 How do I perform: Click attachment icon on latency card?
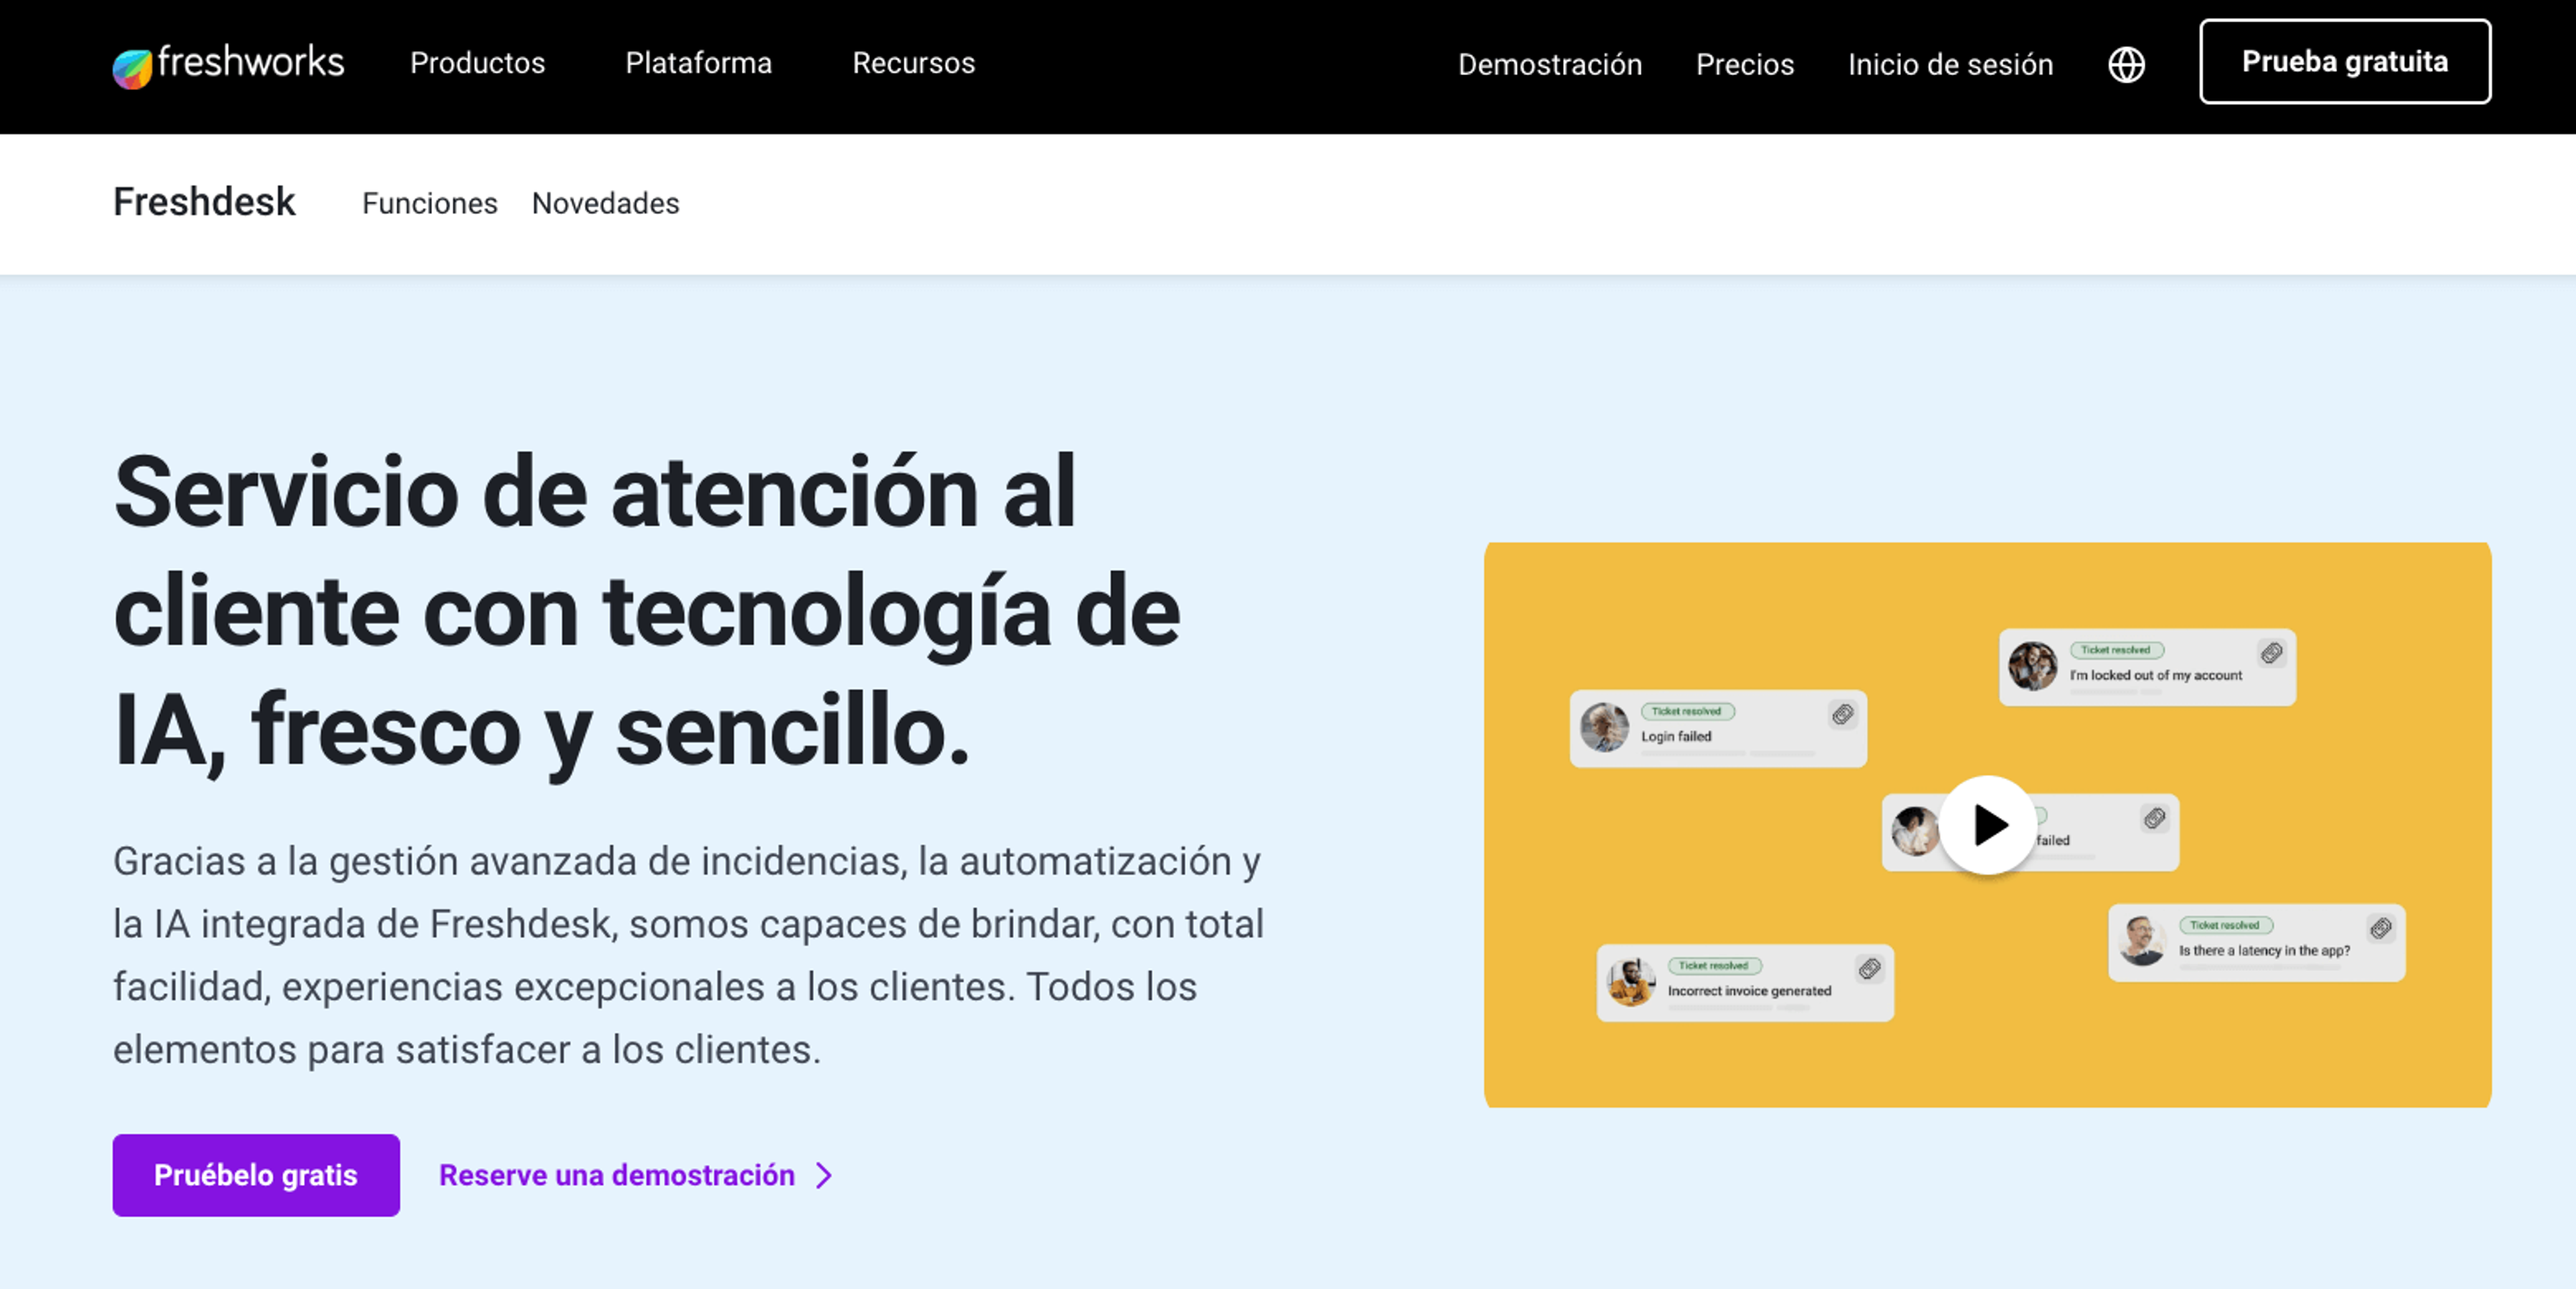tap(2381, 928)
